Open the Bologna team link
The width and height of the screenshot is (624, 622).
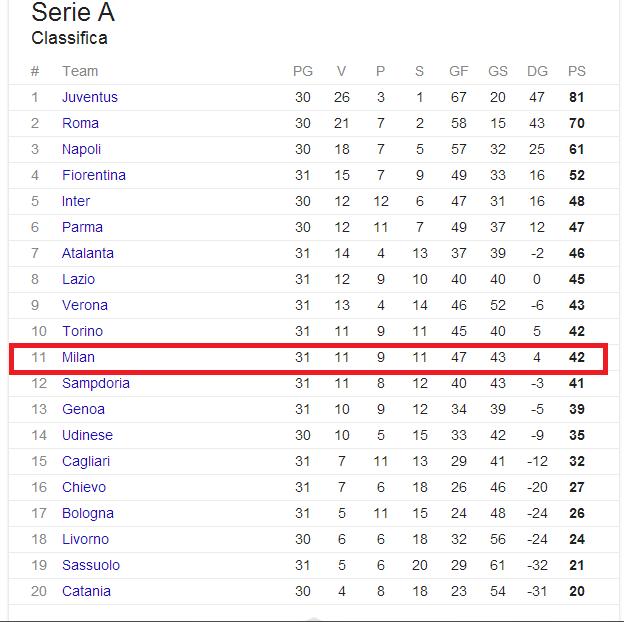[x=87, y=513]
